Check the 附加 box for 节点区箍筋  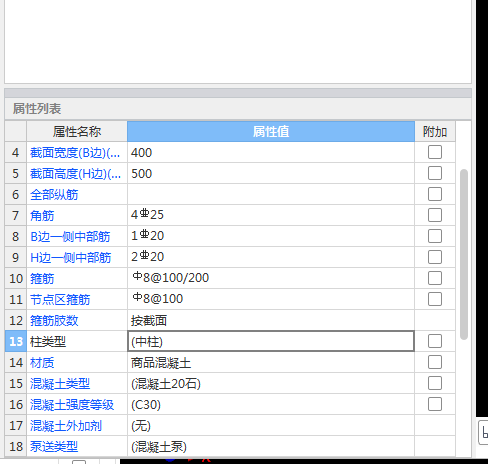[435, 299]
